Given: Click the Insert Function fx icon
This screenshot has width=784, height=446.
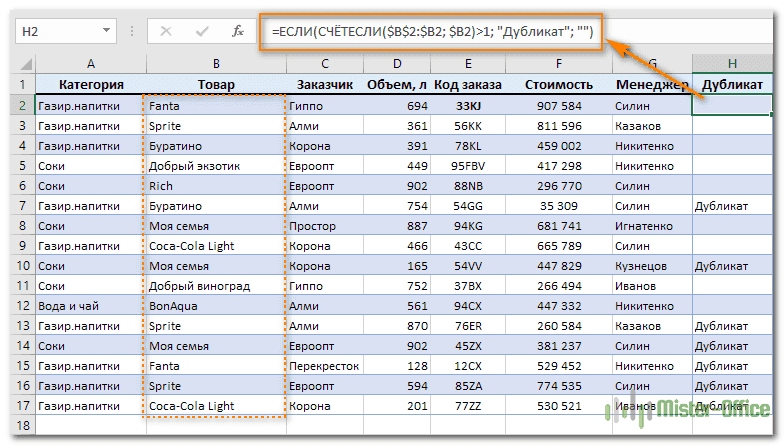Looking at the screenshot, I should tap(237, 32).
